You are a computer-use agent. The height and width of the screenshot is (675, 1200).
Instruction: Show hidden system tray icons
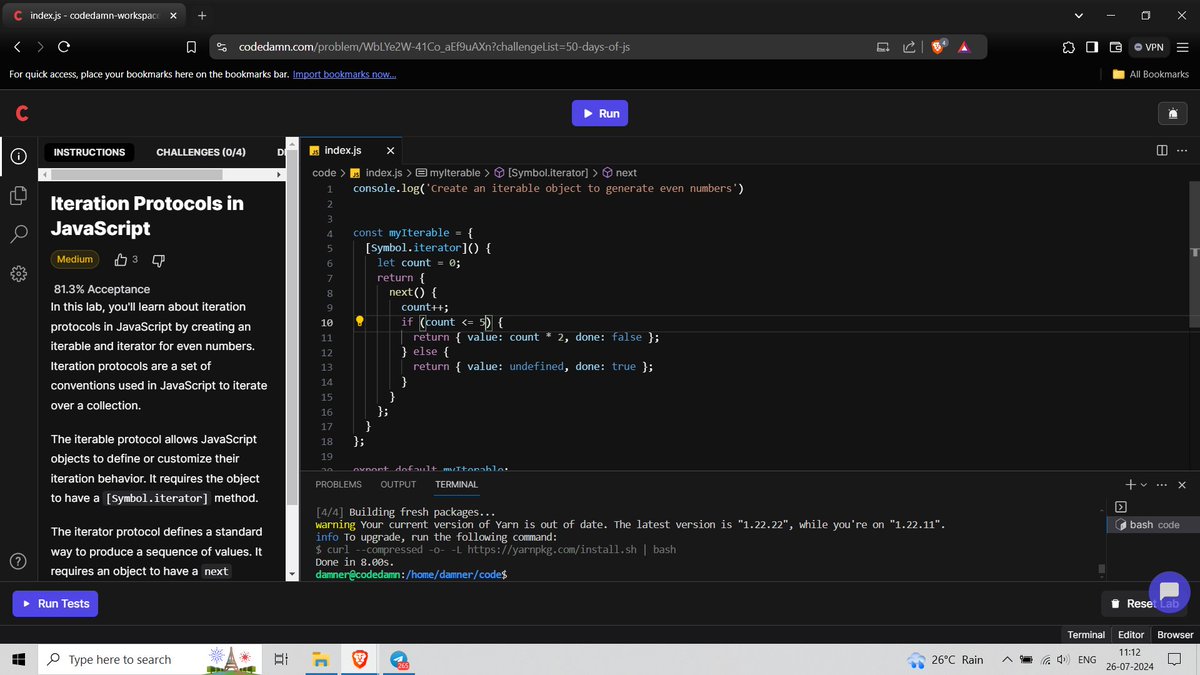tap(1008, 659)
